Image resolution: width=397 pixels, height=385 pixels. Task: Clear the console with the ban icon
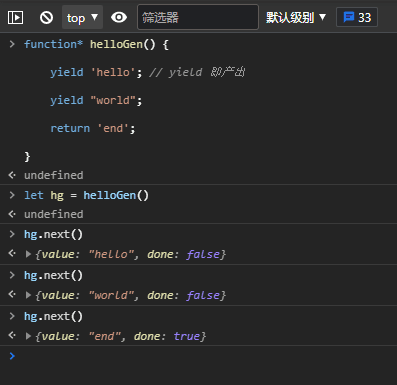(x=46, y=17)
